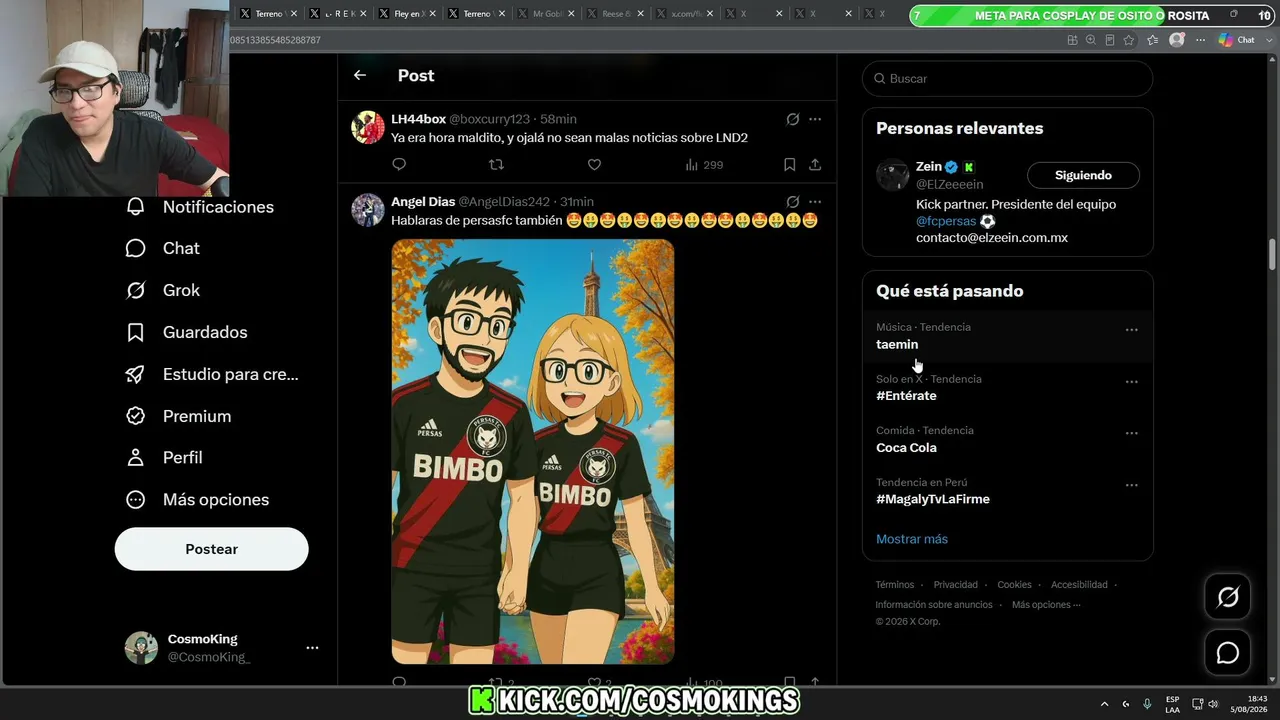The image size is (1280, 720).
Task: Open the Privacidad footer link
Action: click(x=956, y=585)
